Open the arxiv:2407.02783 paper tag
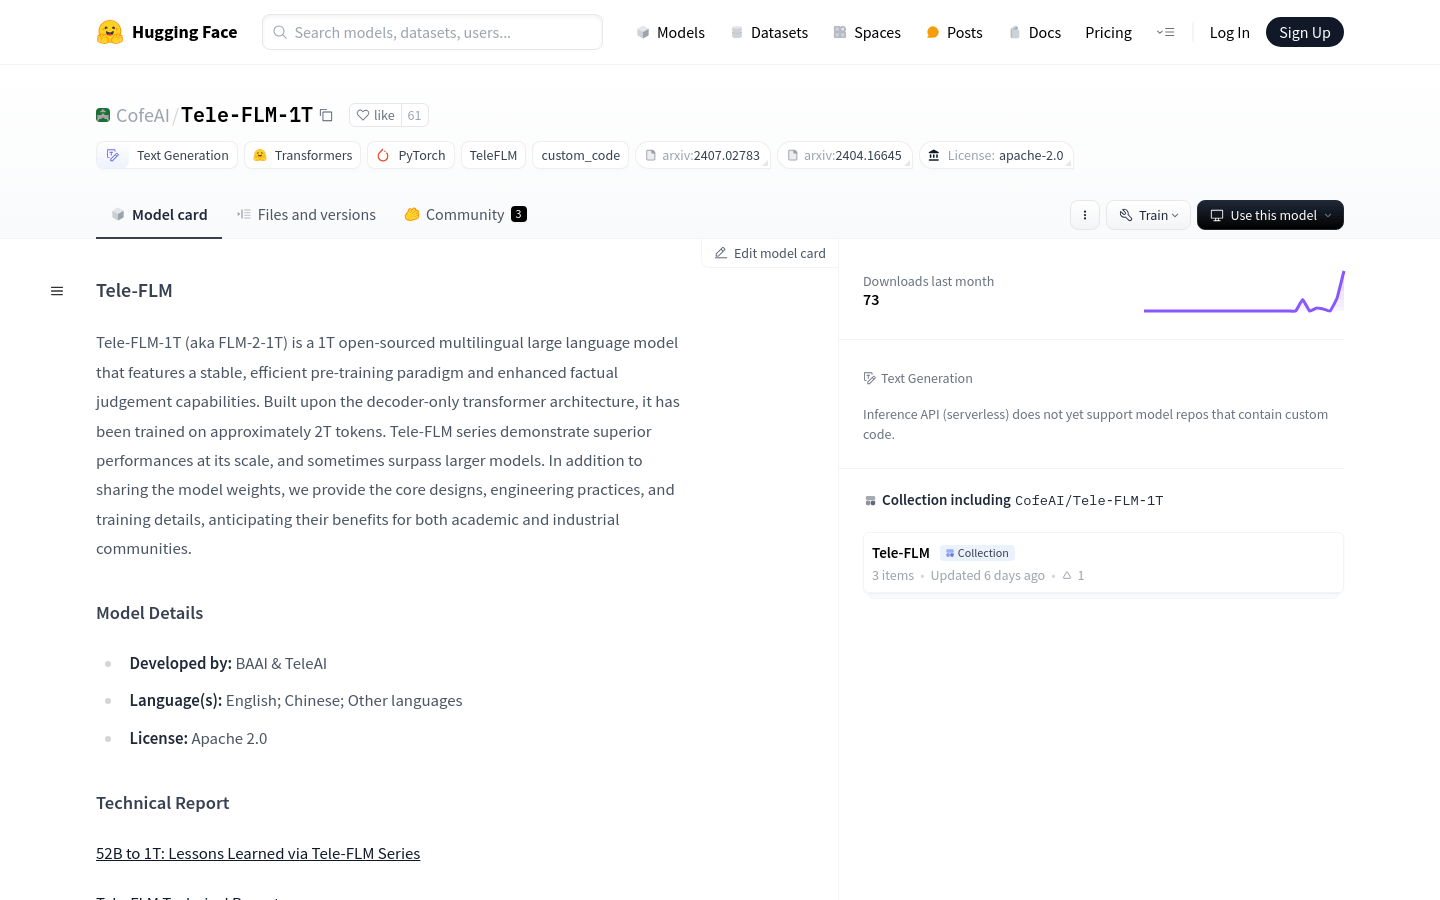This screenshot has height=900, width=1440. (702, 155)
